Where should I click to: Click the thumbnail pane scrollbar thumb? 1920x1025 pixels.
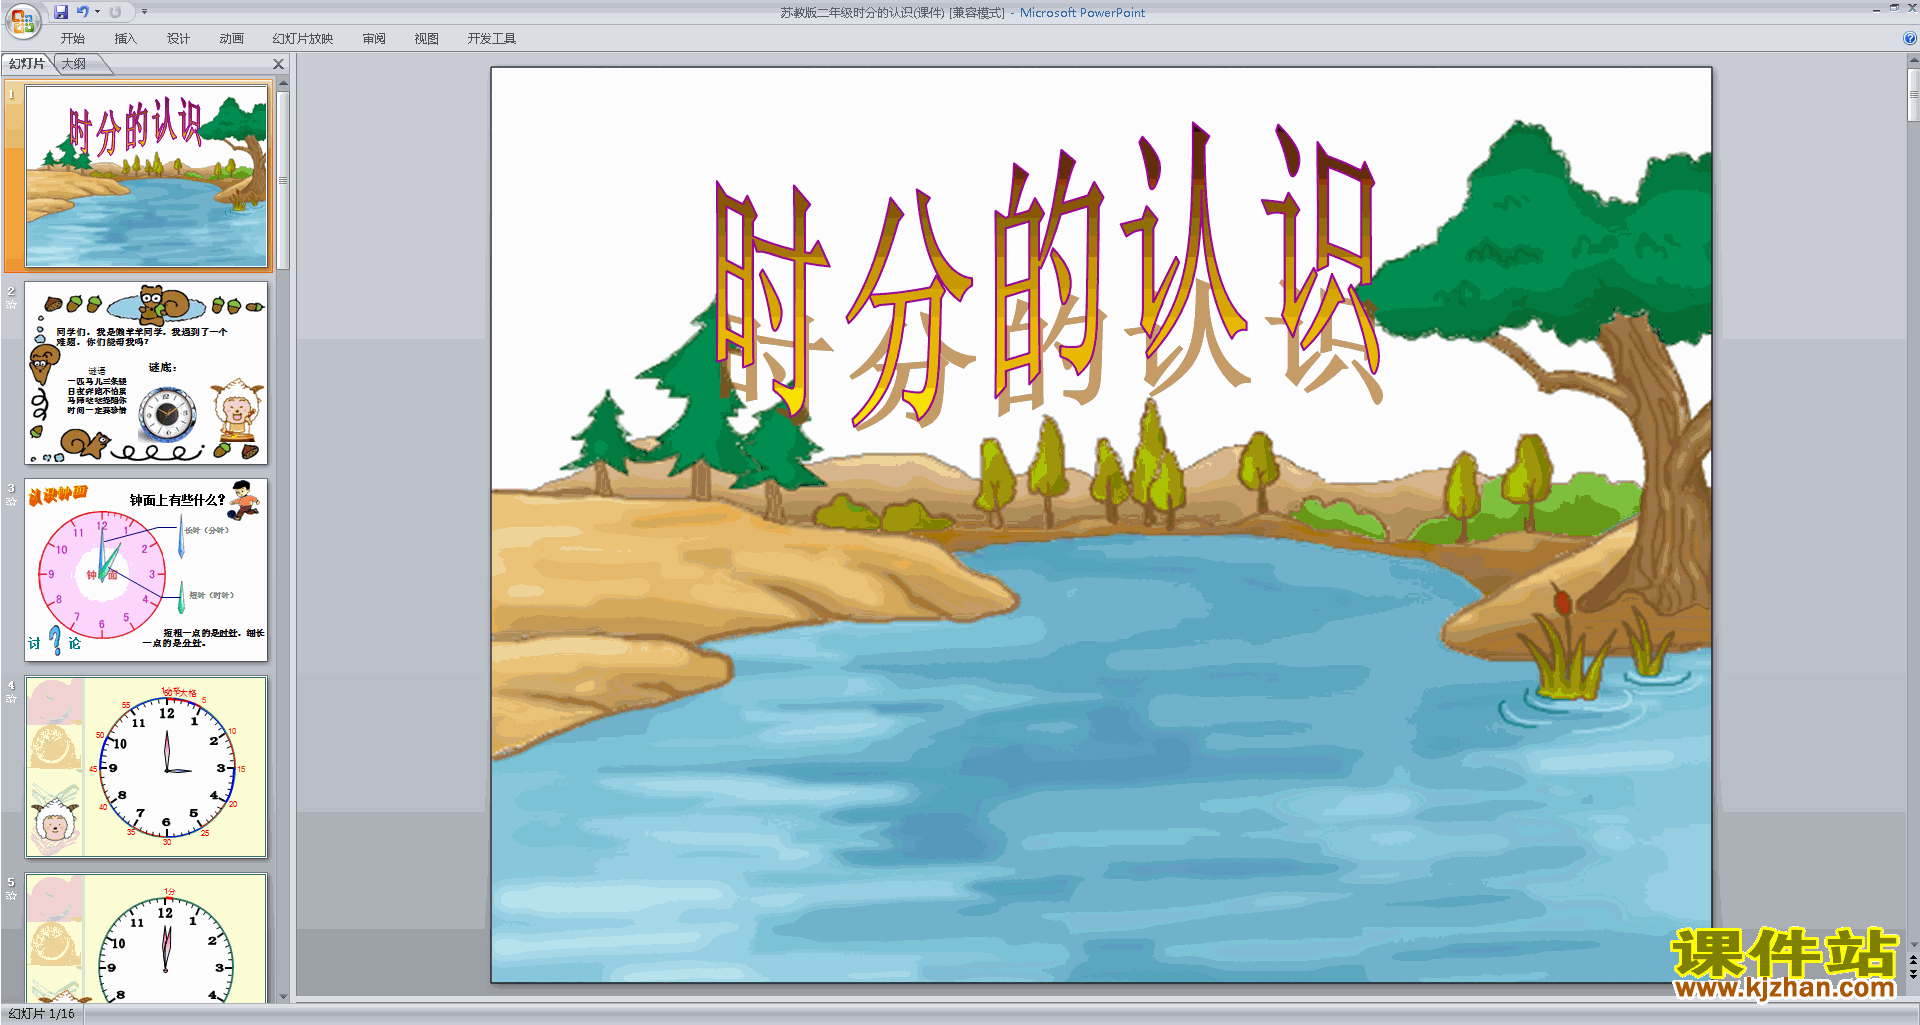pos(283,180)
